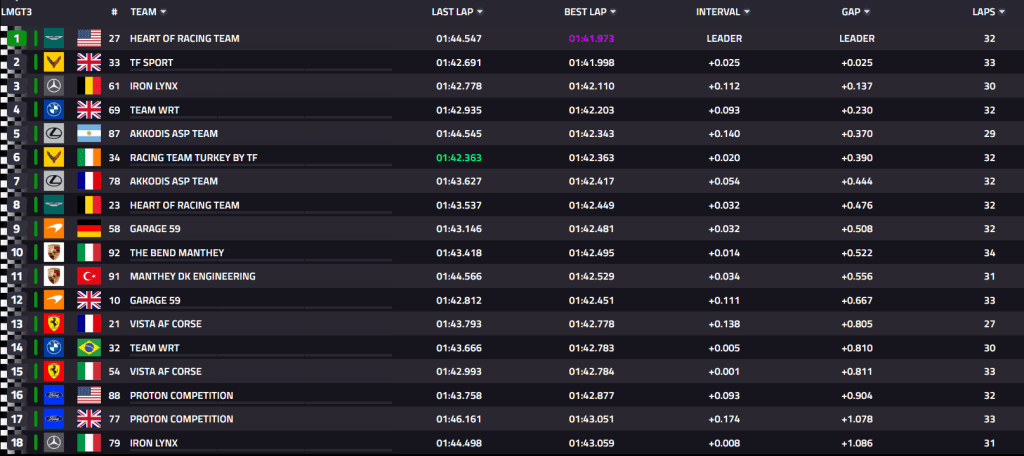Click the Lexus logo for car 78
The width and height of the screenshot is (1024, 456).
tap(54, 181)
